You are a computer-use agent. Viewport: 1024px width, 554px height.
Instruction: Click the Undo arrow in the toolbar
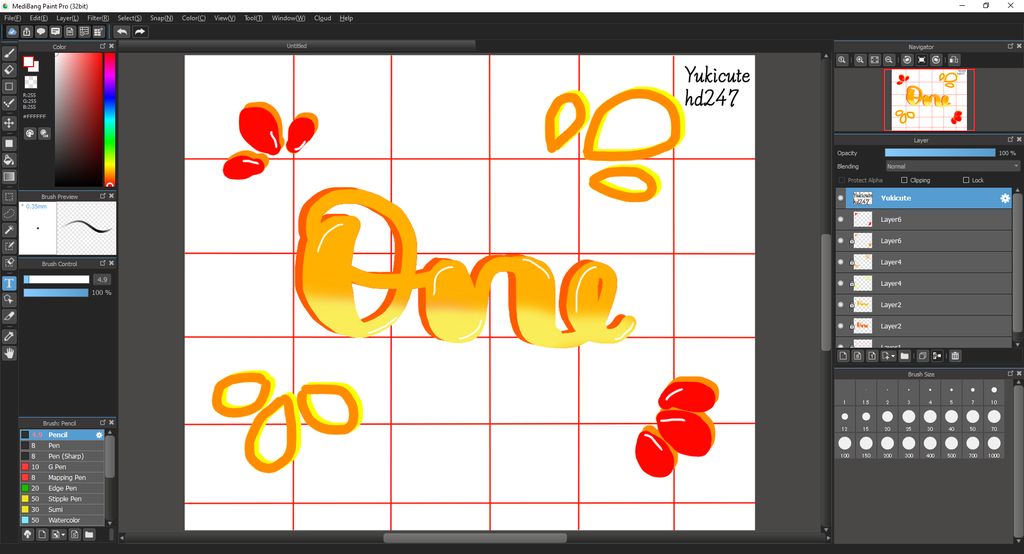pyautogui.click(x=122, y=31)
